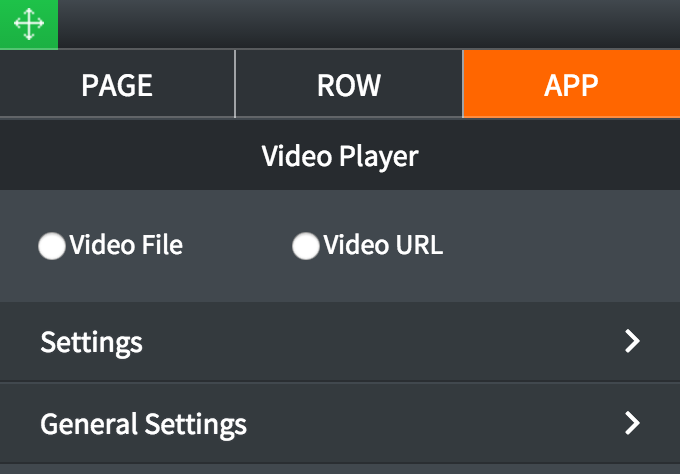Expand General Settings using its chevron arrow
This screenshot has width=680, height=474.
coord(632,423)
